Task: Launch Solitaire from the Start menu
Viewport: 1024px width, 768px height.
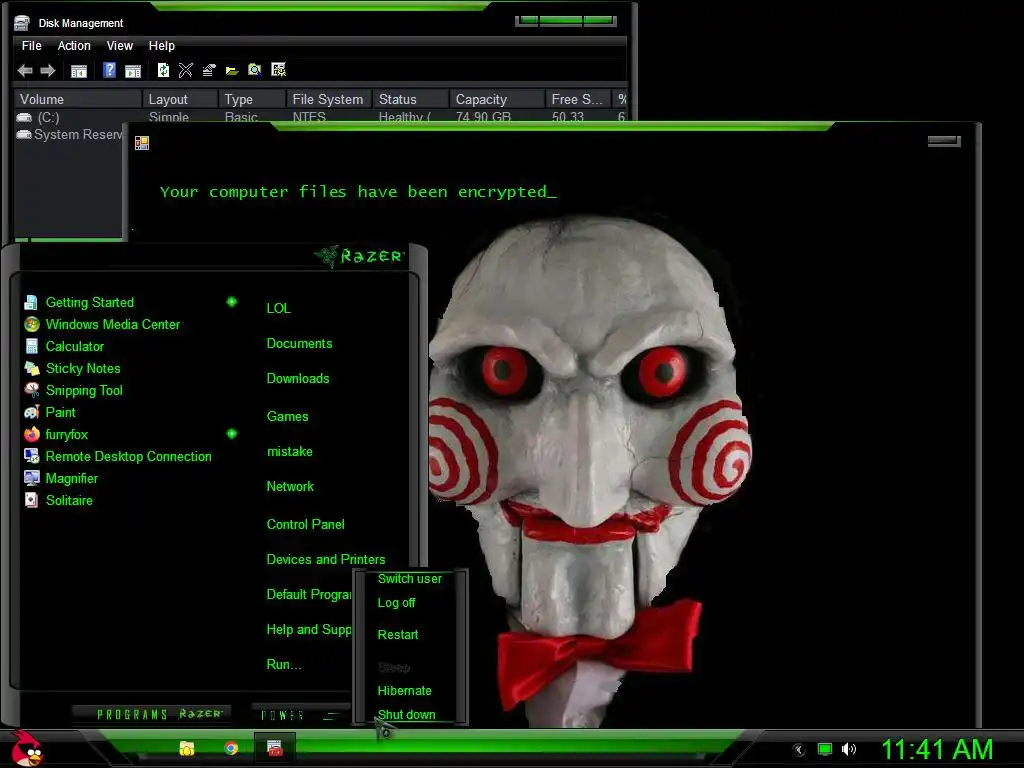Action: point(69,500)
